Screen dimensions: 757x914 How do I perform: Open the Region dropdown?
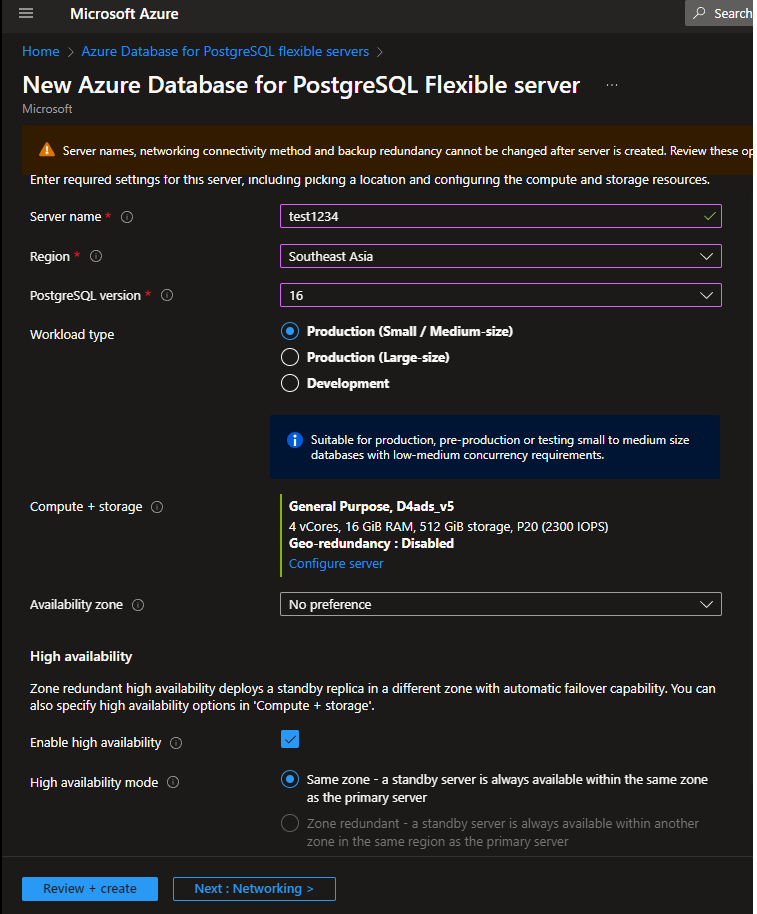tap(501, 256)
